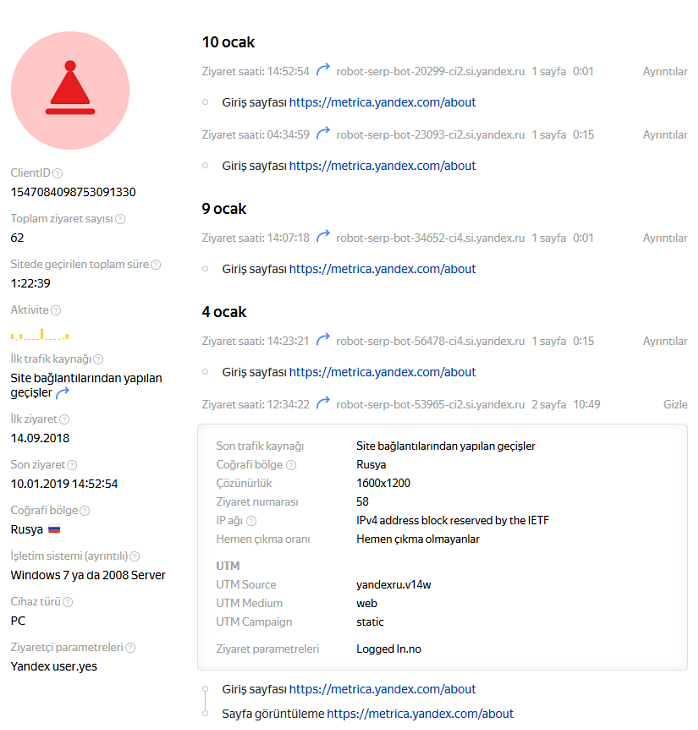
Task: Click referral arrow for 12:34:22 visit
Action: 323,403
